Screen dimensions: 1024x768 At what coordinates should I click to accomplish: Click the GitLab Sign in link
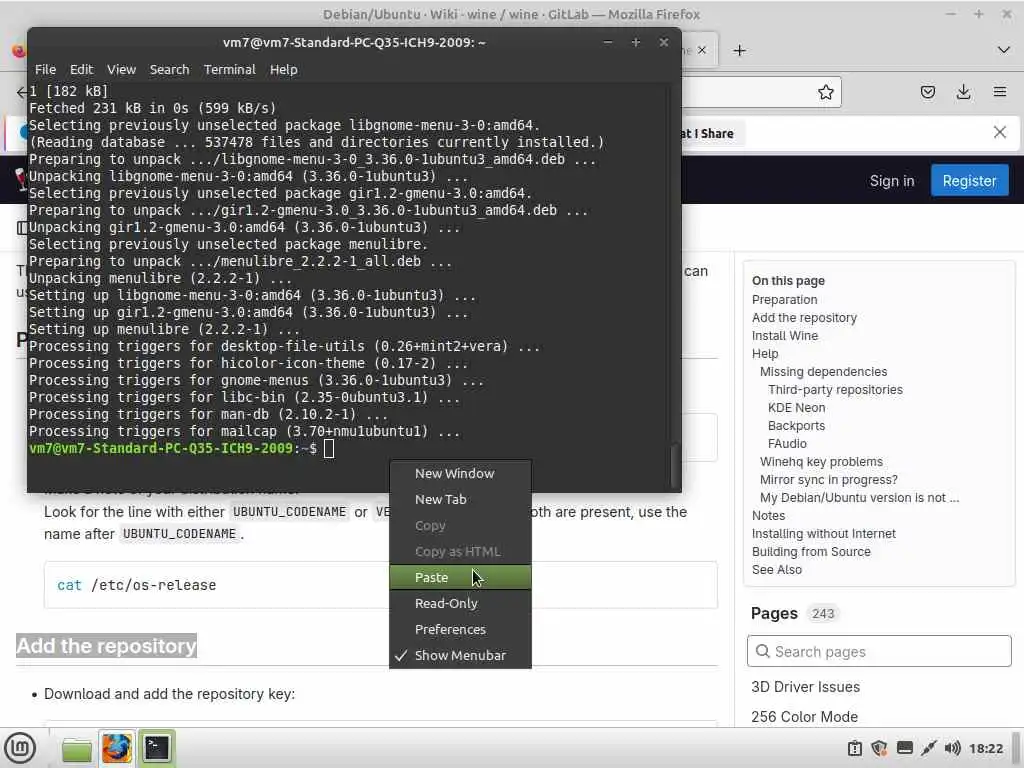tap(891, 181)
